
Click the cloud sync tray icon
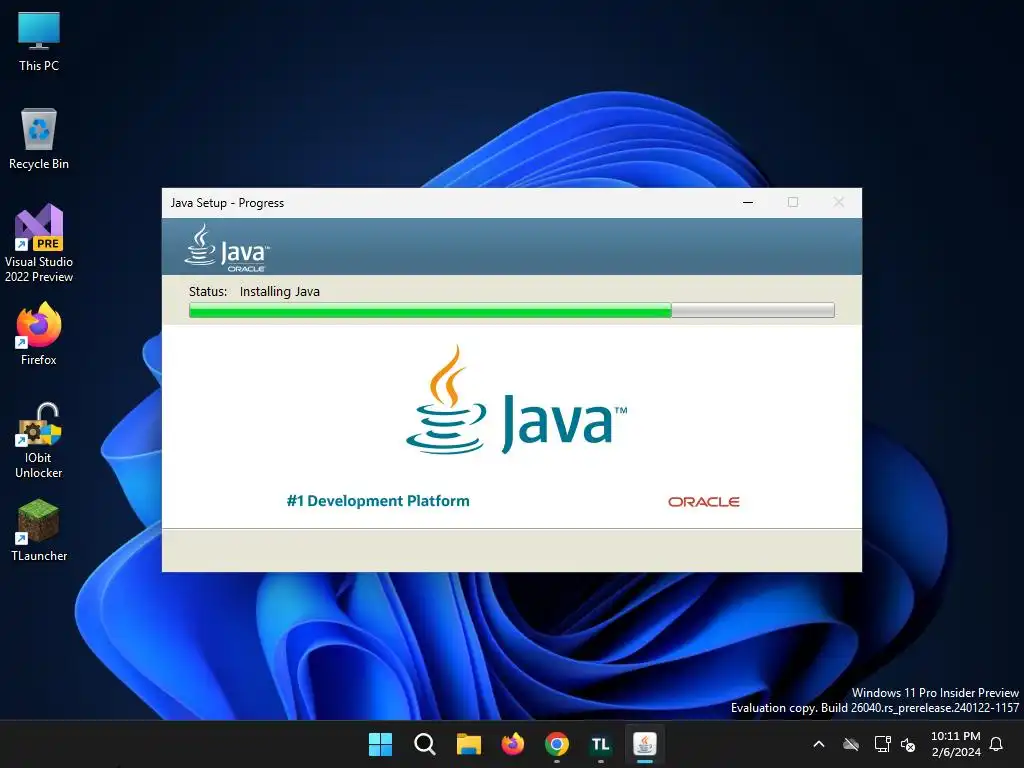(x=850, y=744)
